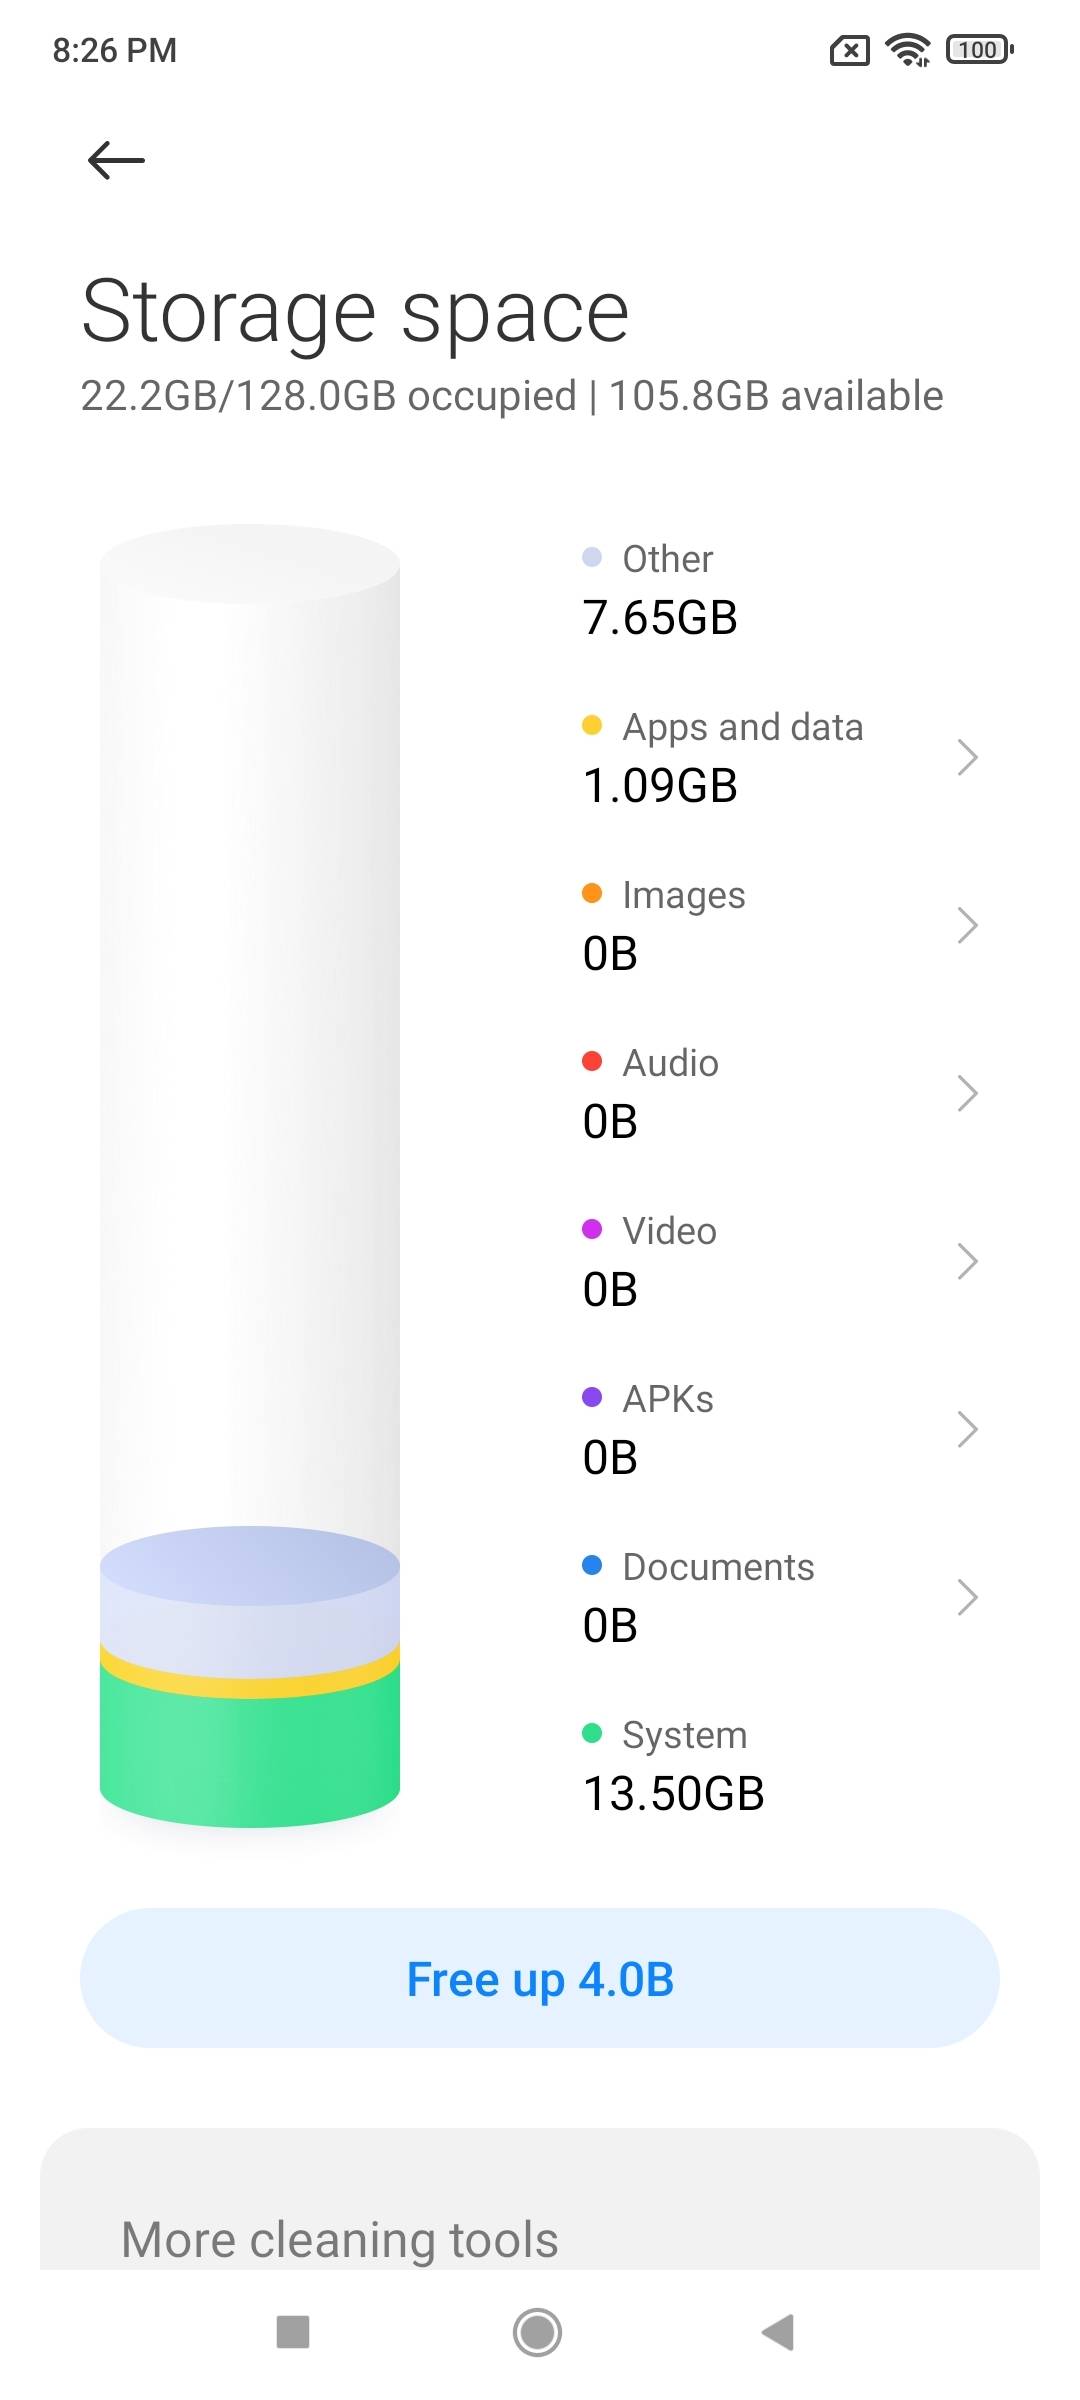1080x2400 pixels.
Task: Open Images storage details chevron
Action: (x=966, y=925)
